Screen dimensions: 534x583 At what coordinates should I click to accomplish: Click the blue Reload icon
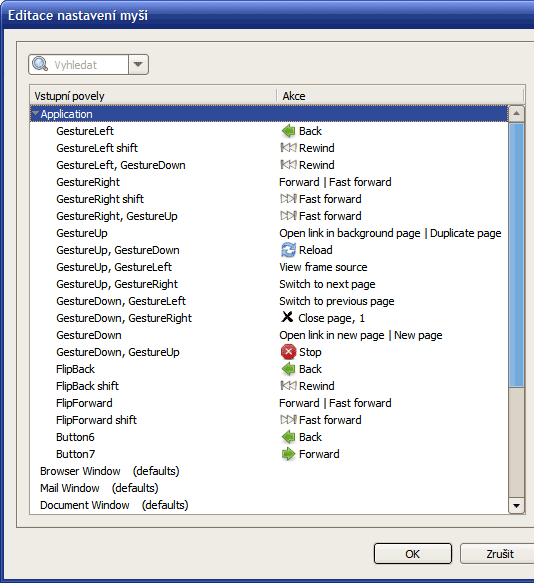click(x=288, y=250)
